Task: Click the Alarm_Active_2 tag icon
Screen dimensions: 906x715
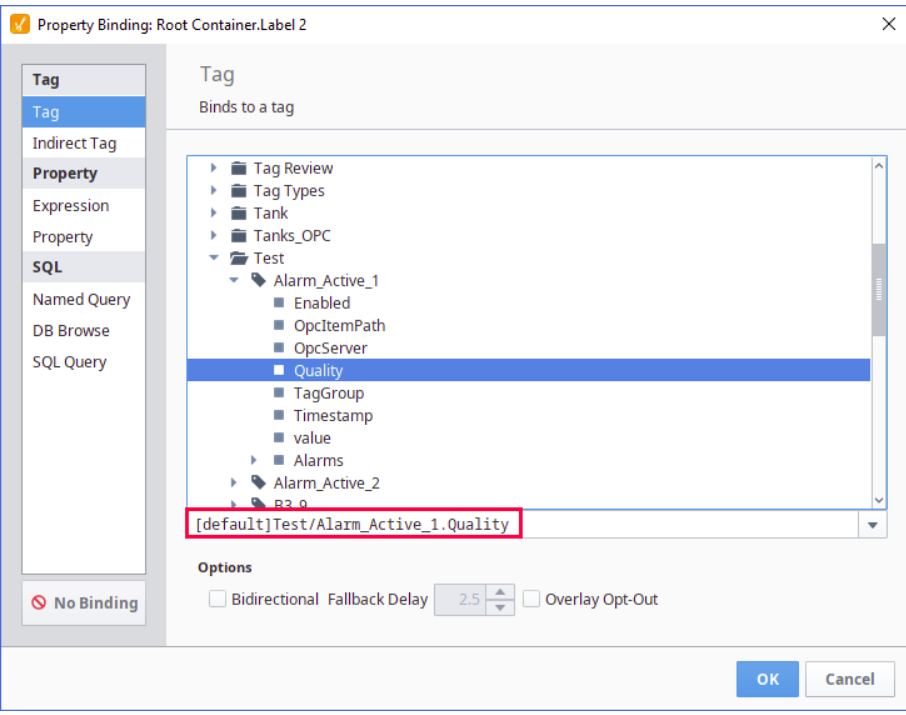Action: [259, 483]
